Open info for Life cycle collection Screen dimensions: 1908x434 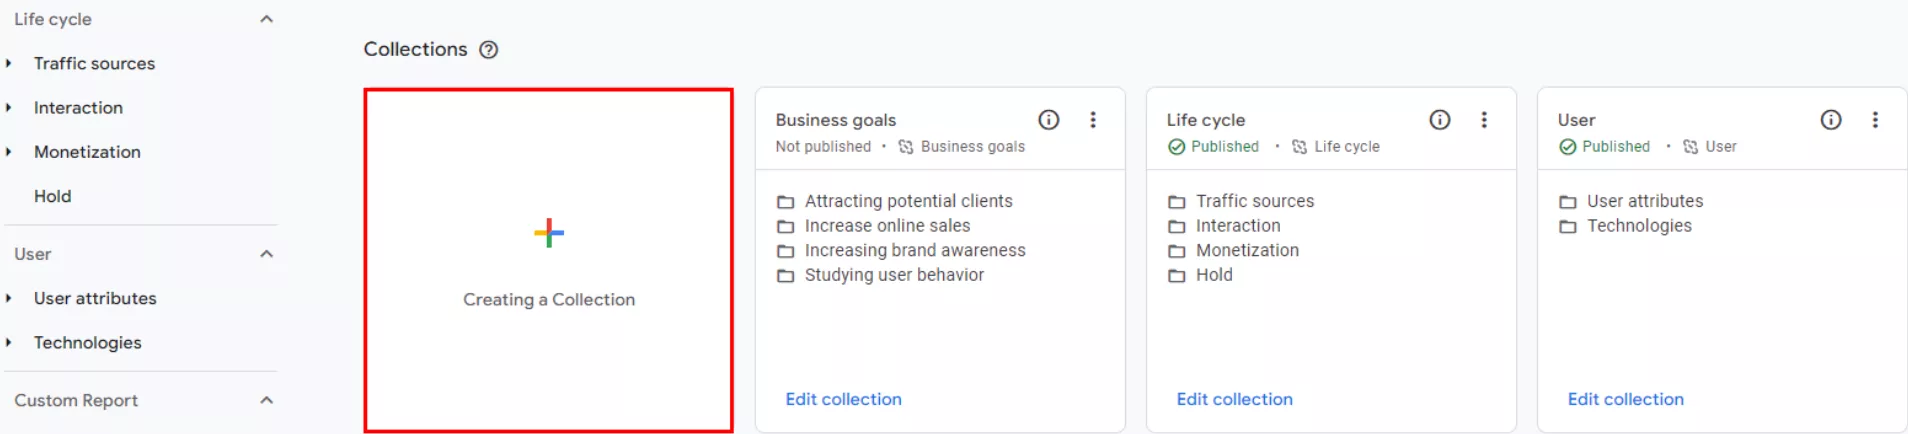click(x=1439, y=120)
